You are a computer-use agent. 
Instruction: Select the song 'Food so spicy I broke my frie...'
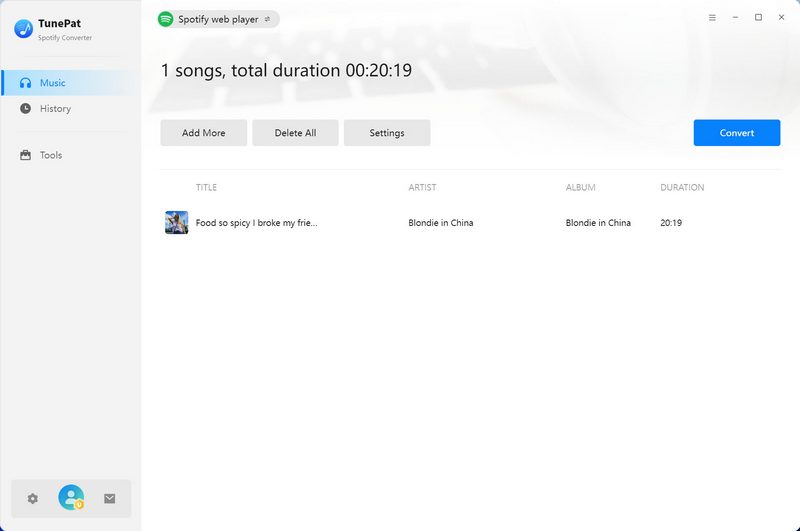click(256, 223)
